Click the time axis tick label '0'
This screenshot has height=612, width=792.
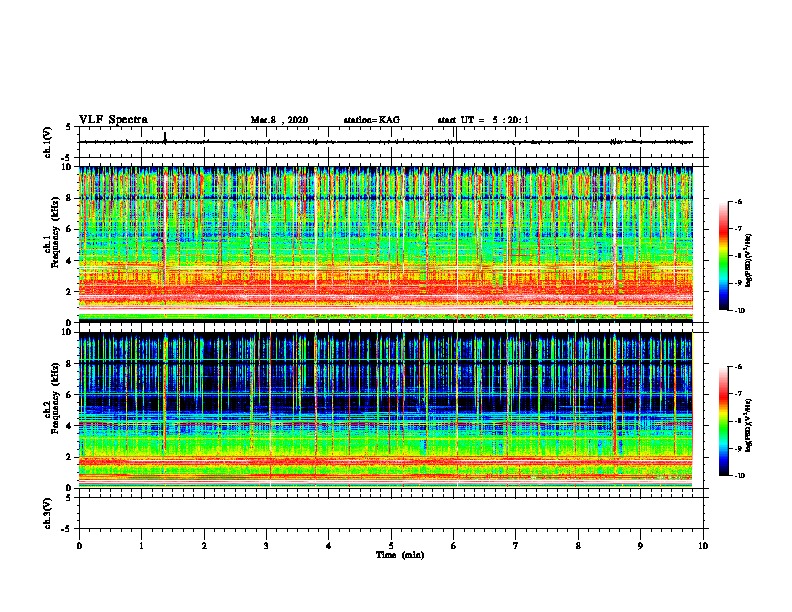[79, 546]
